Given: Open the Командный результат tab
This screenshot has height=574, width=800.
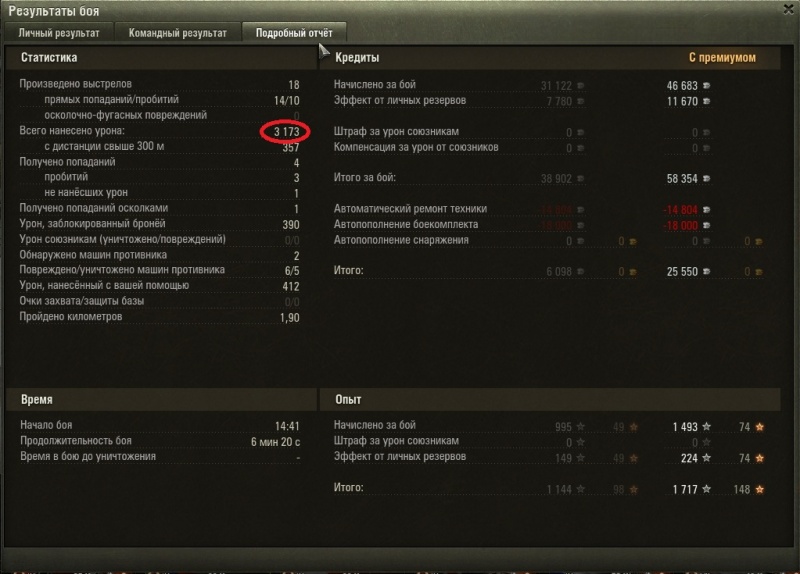Looking at the screenshot, I should point(178,33).
